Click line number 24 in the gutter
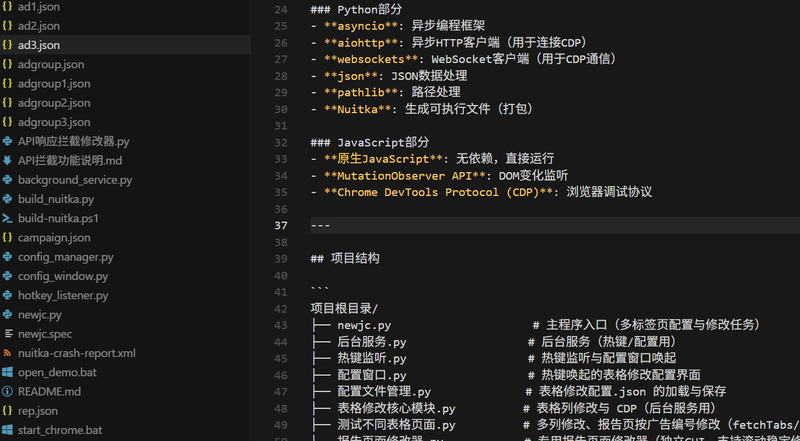The width and height of the screenshot is (800, 441). tap(281, 10)
